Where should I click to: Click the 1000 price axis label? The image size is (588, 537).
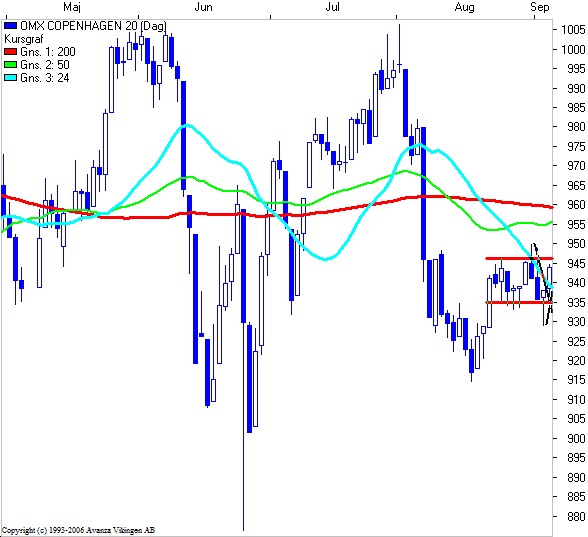pyautogui.click(x=573, y=49)
